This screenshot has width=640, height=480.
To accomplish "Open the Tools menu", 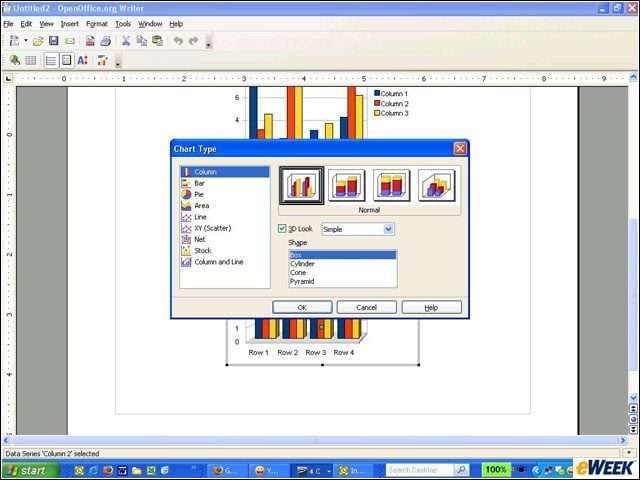I will pos(123,24).
